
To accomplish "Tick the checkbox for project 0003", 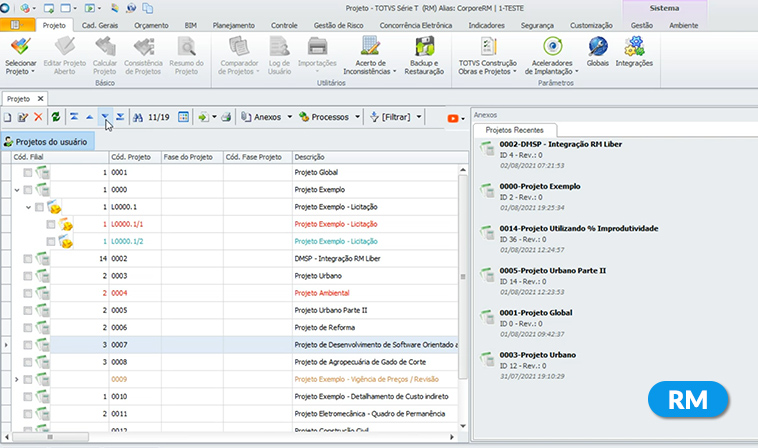I will pyautogui.click(x=29, y=275).
